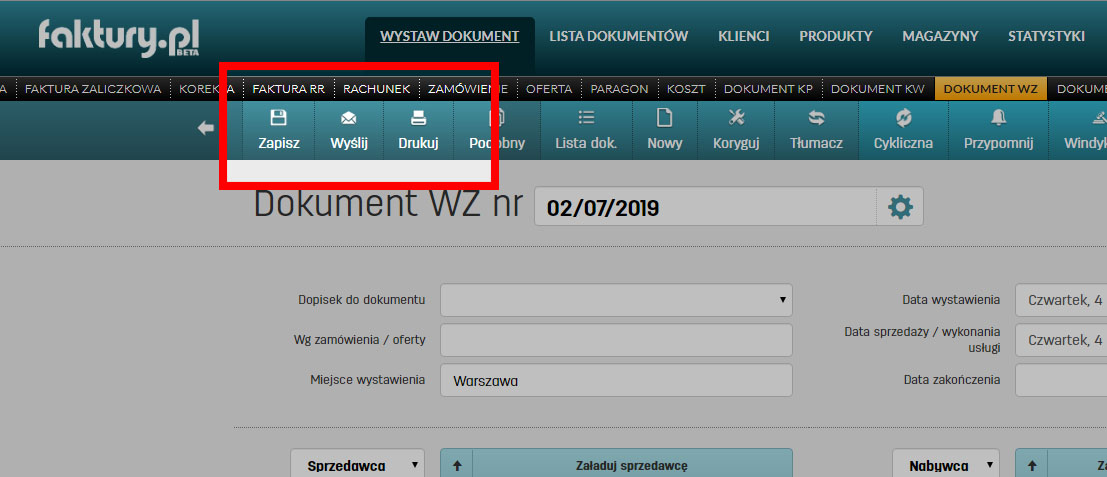Screen dimensions: 1107x477
Task: Select the Dokument WZ tab
Action: click(x=991, y=89)
